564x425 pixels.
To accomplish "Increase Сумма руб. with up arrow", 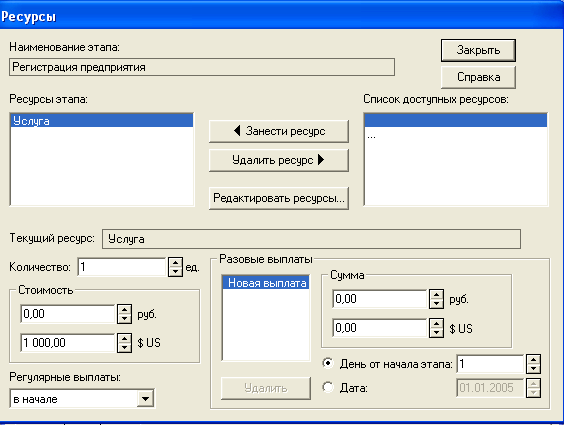I will [x=436, y=294].
